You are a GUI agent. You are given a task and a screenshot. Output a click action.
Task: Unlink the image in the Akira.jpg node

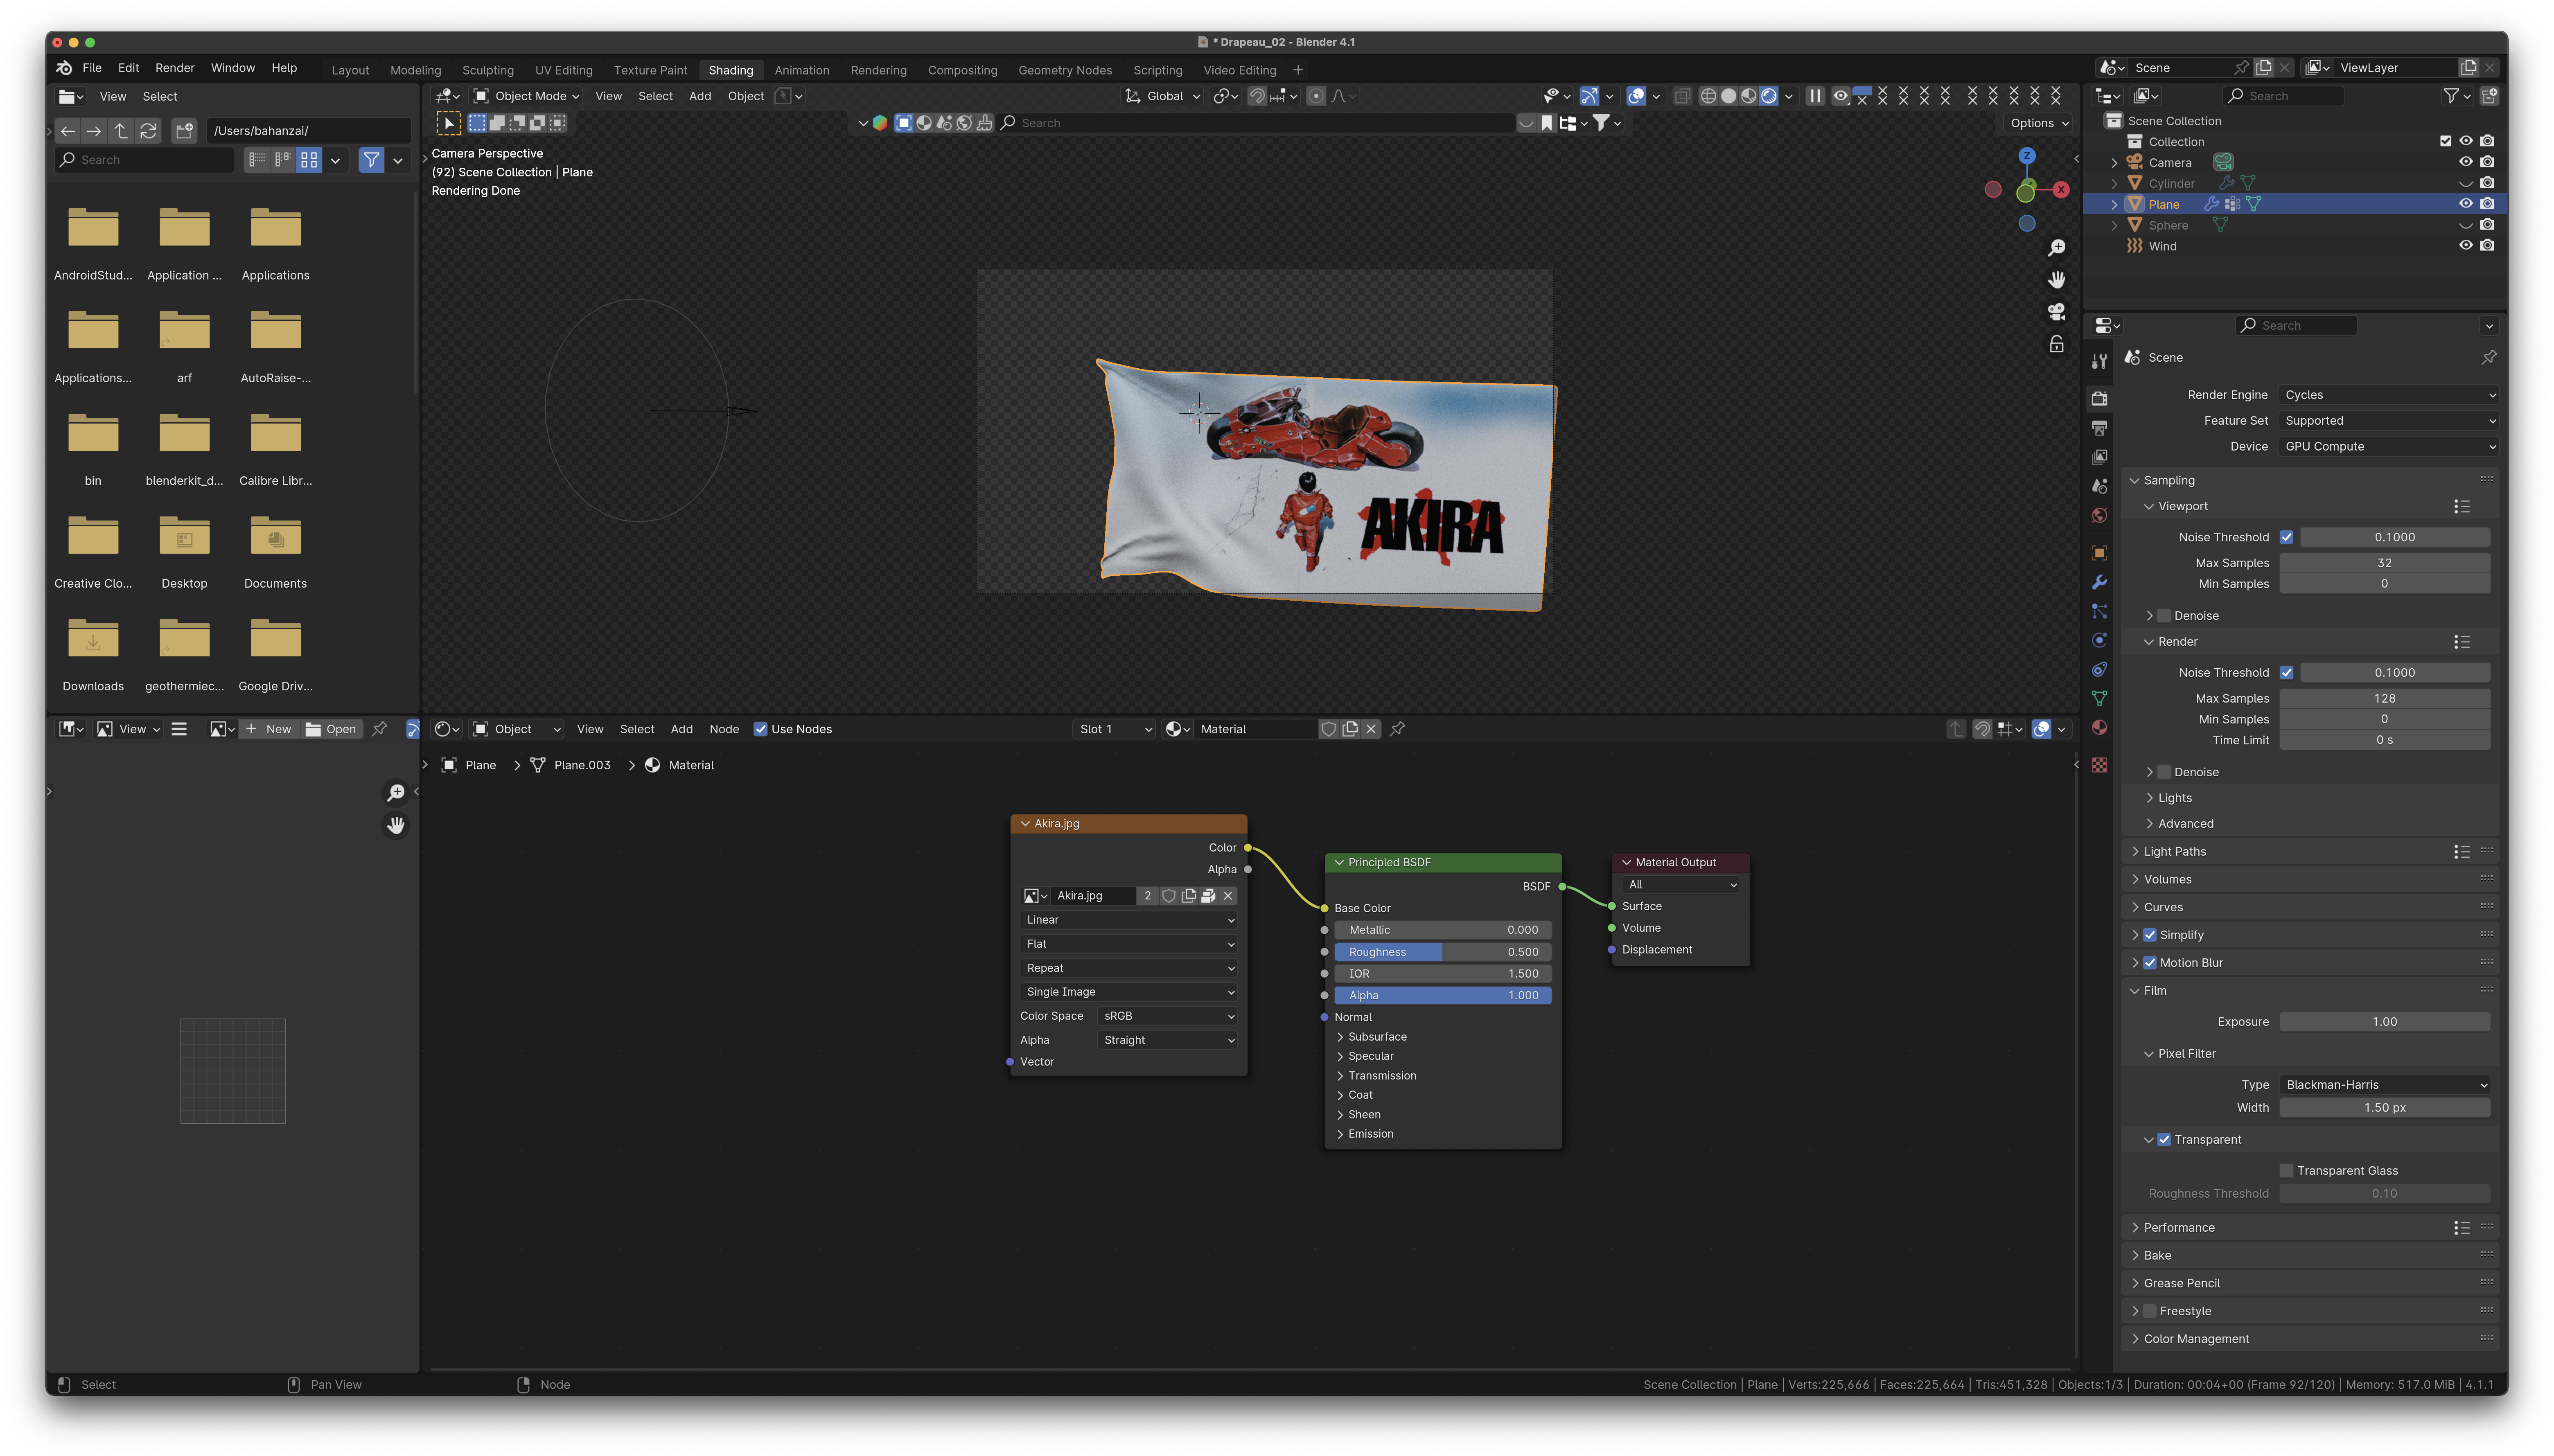1228,896
